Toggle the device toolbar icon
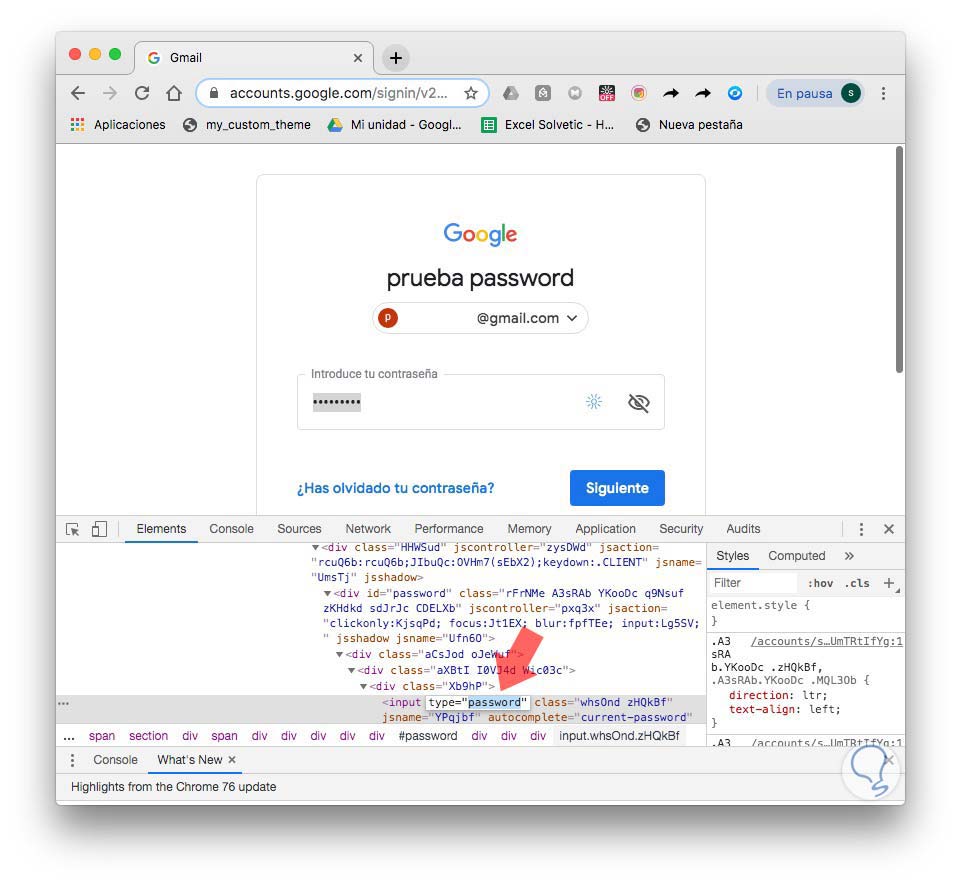 pyautogui.click(x=99, y=529)
